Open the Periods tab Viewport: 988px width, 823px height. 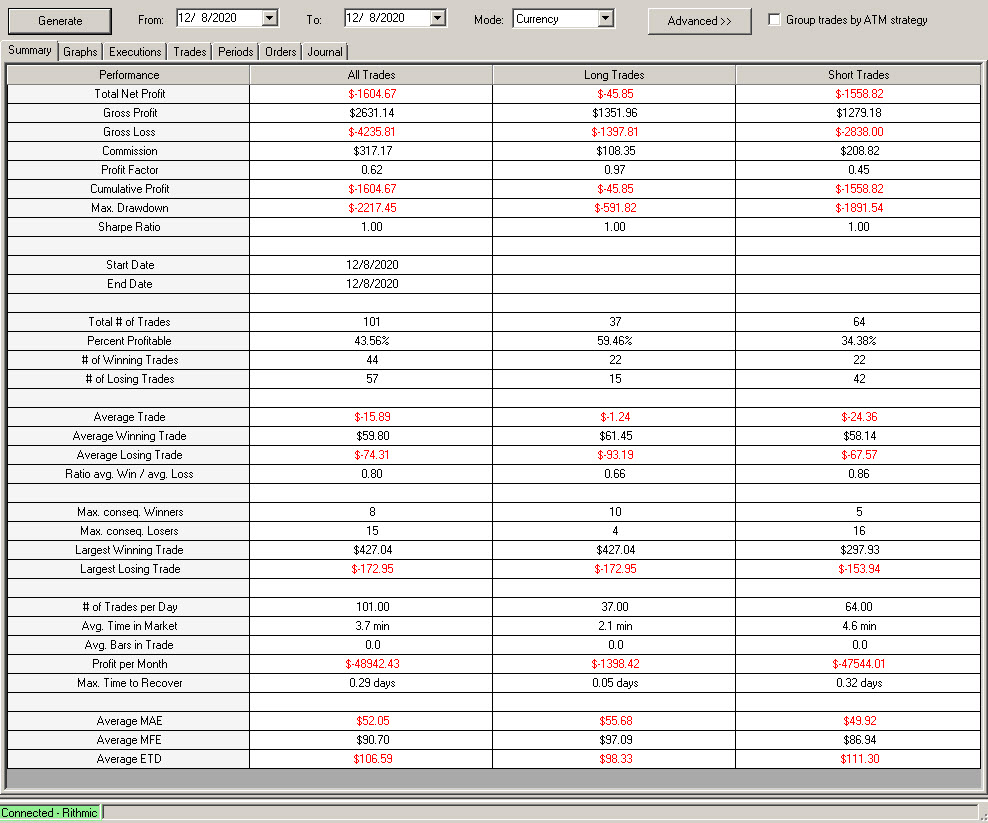click(236, 52)
